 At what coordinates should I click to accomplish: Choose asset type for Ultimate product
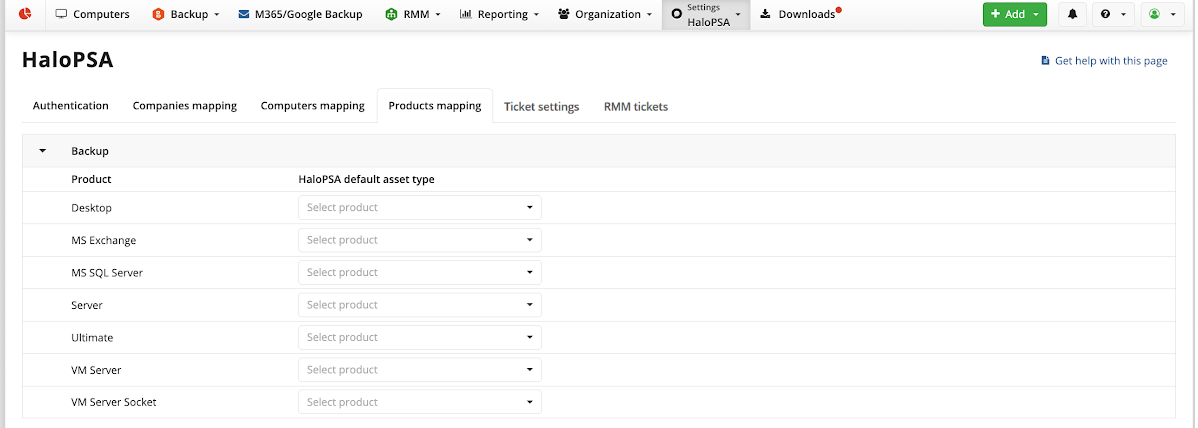pos(419,337)
